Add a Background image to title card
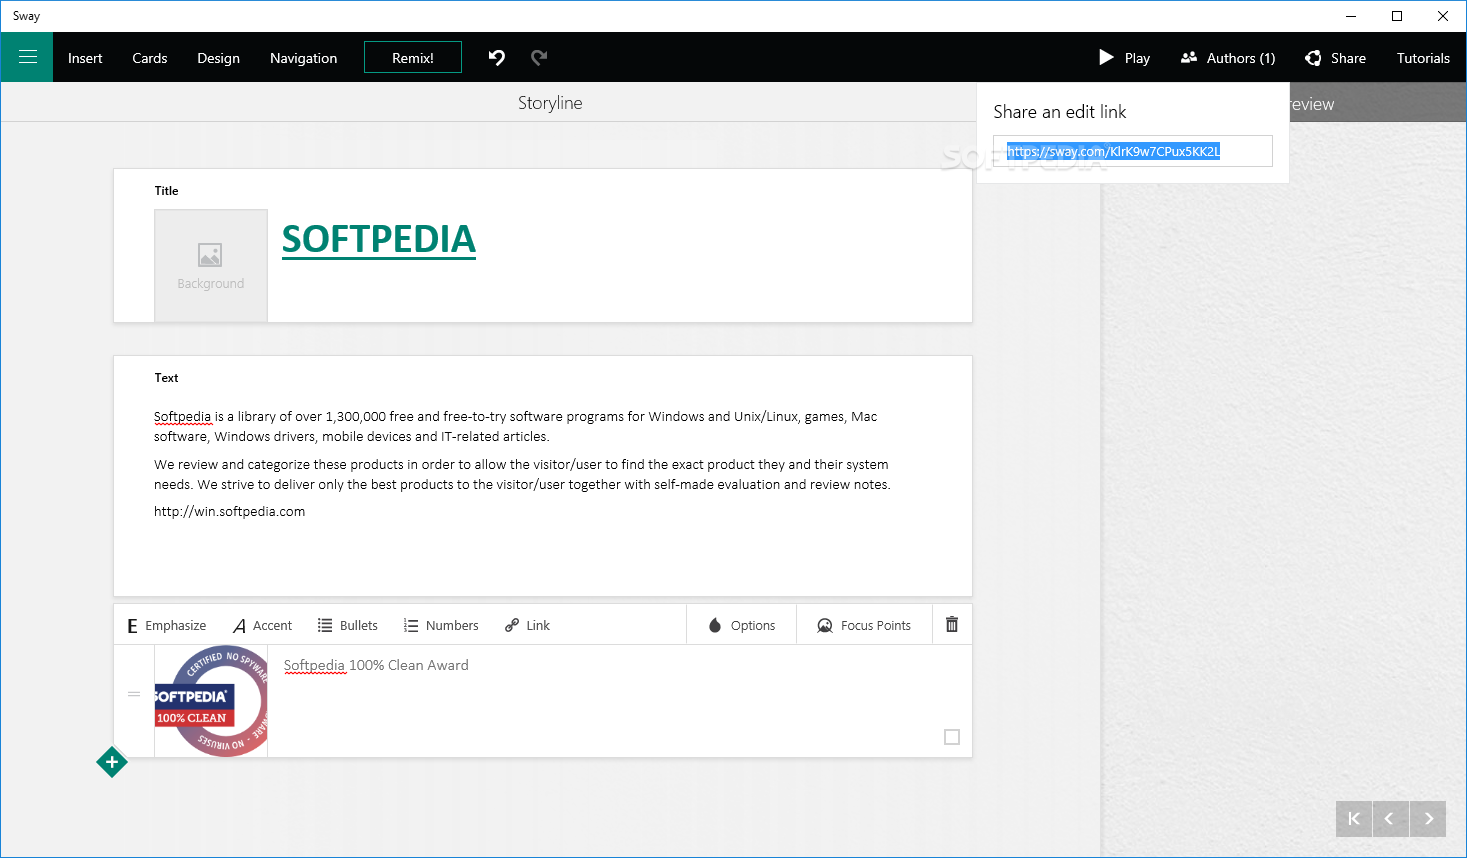 (x=211, y=265)
